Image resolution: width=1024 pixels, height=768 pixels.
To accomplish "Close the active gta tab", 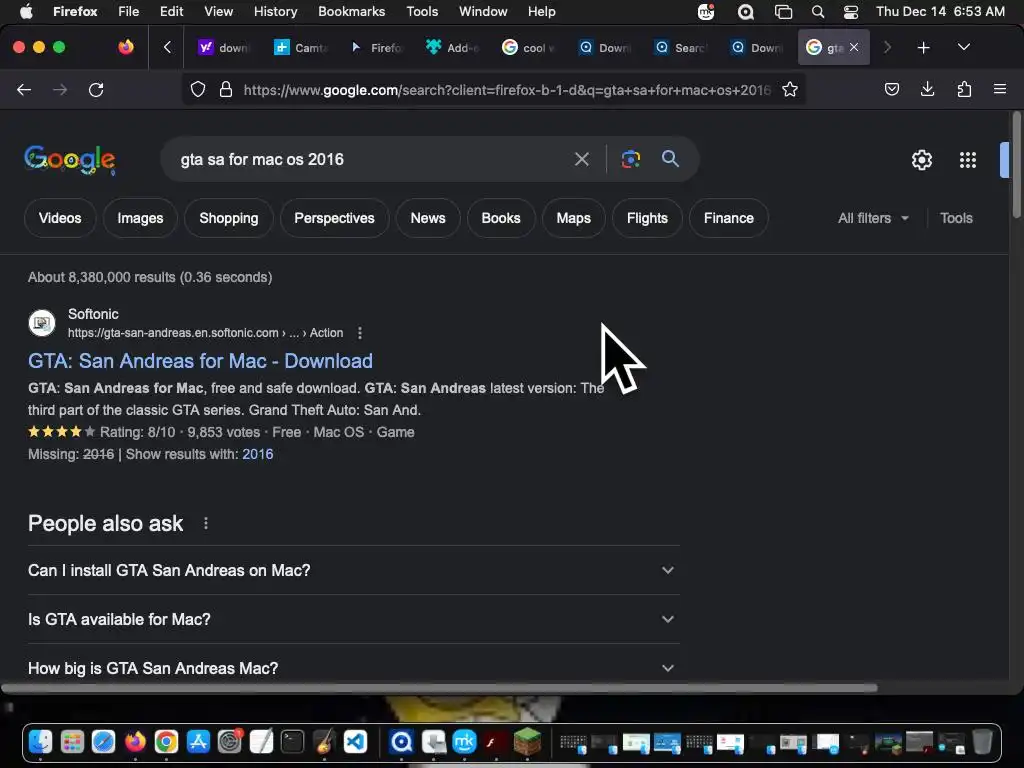I will click(x=854, y=48).
